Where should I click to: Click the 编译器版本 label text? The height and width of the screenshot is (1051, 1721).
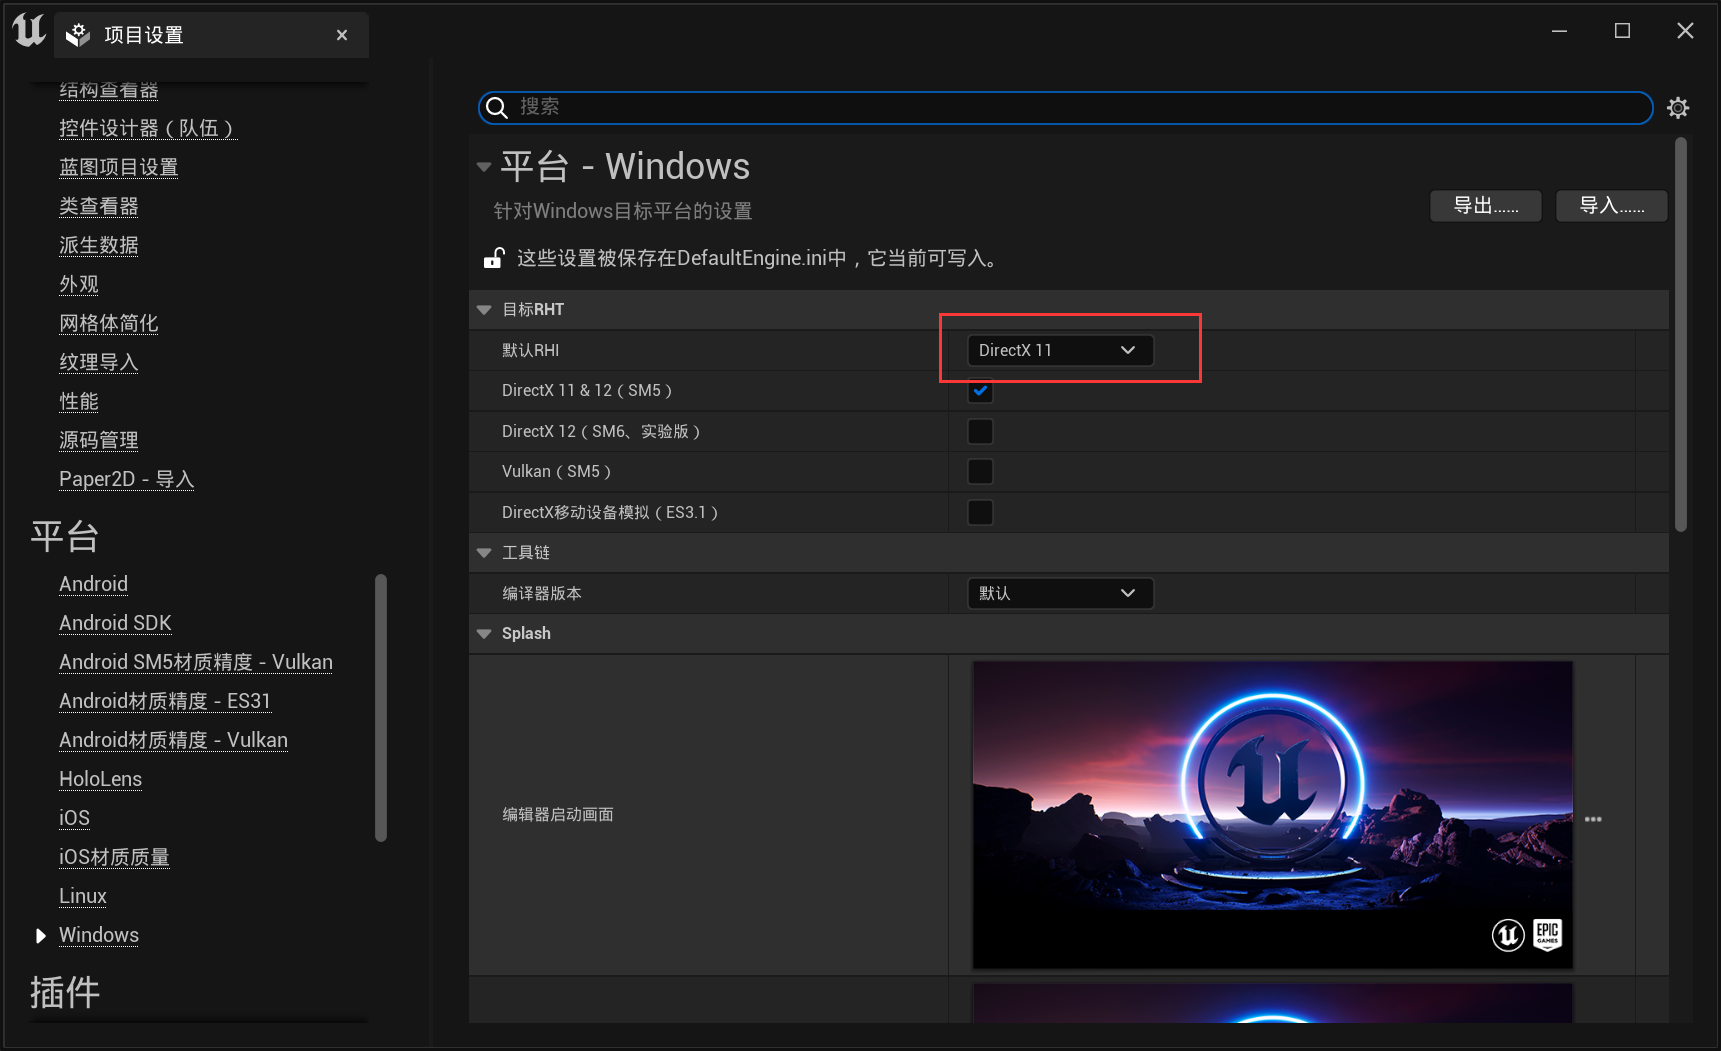541,593
